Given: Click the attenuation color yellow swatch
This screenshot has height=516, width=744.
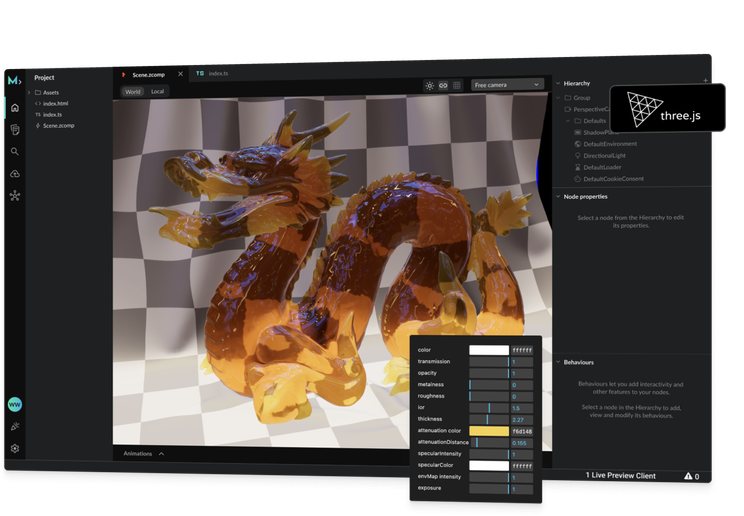Looking at the screenshot, I should point(489,431).
